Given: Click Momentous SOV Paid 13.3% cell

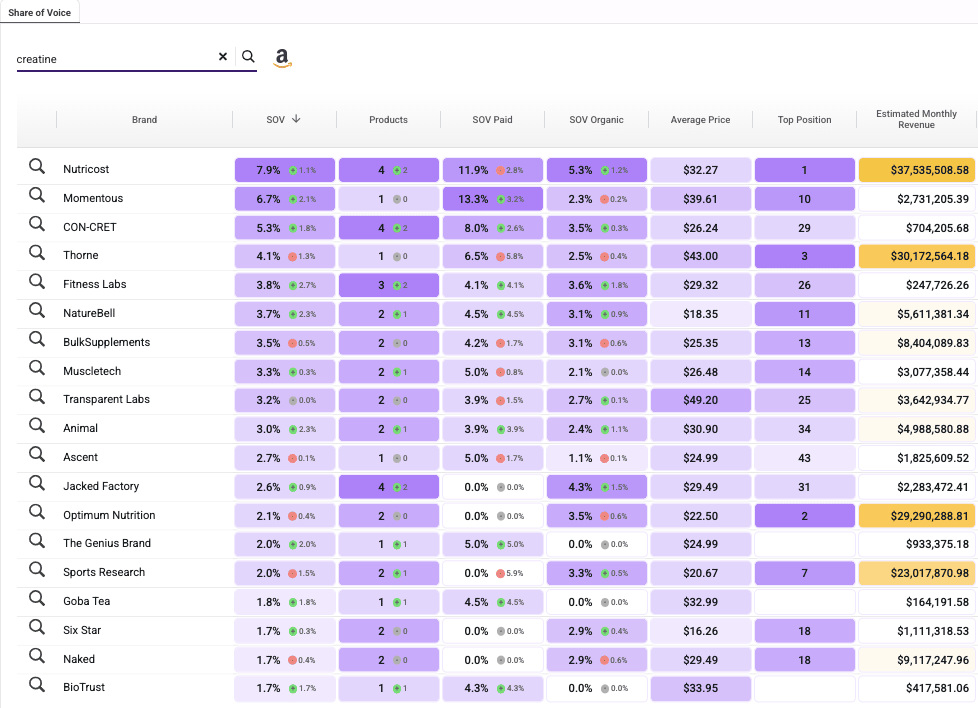Looking at the screenshot, I should [493, 200].
